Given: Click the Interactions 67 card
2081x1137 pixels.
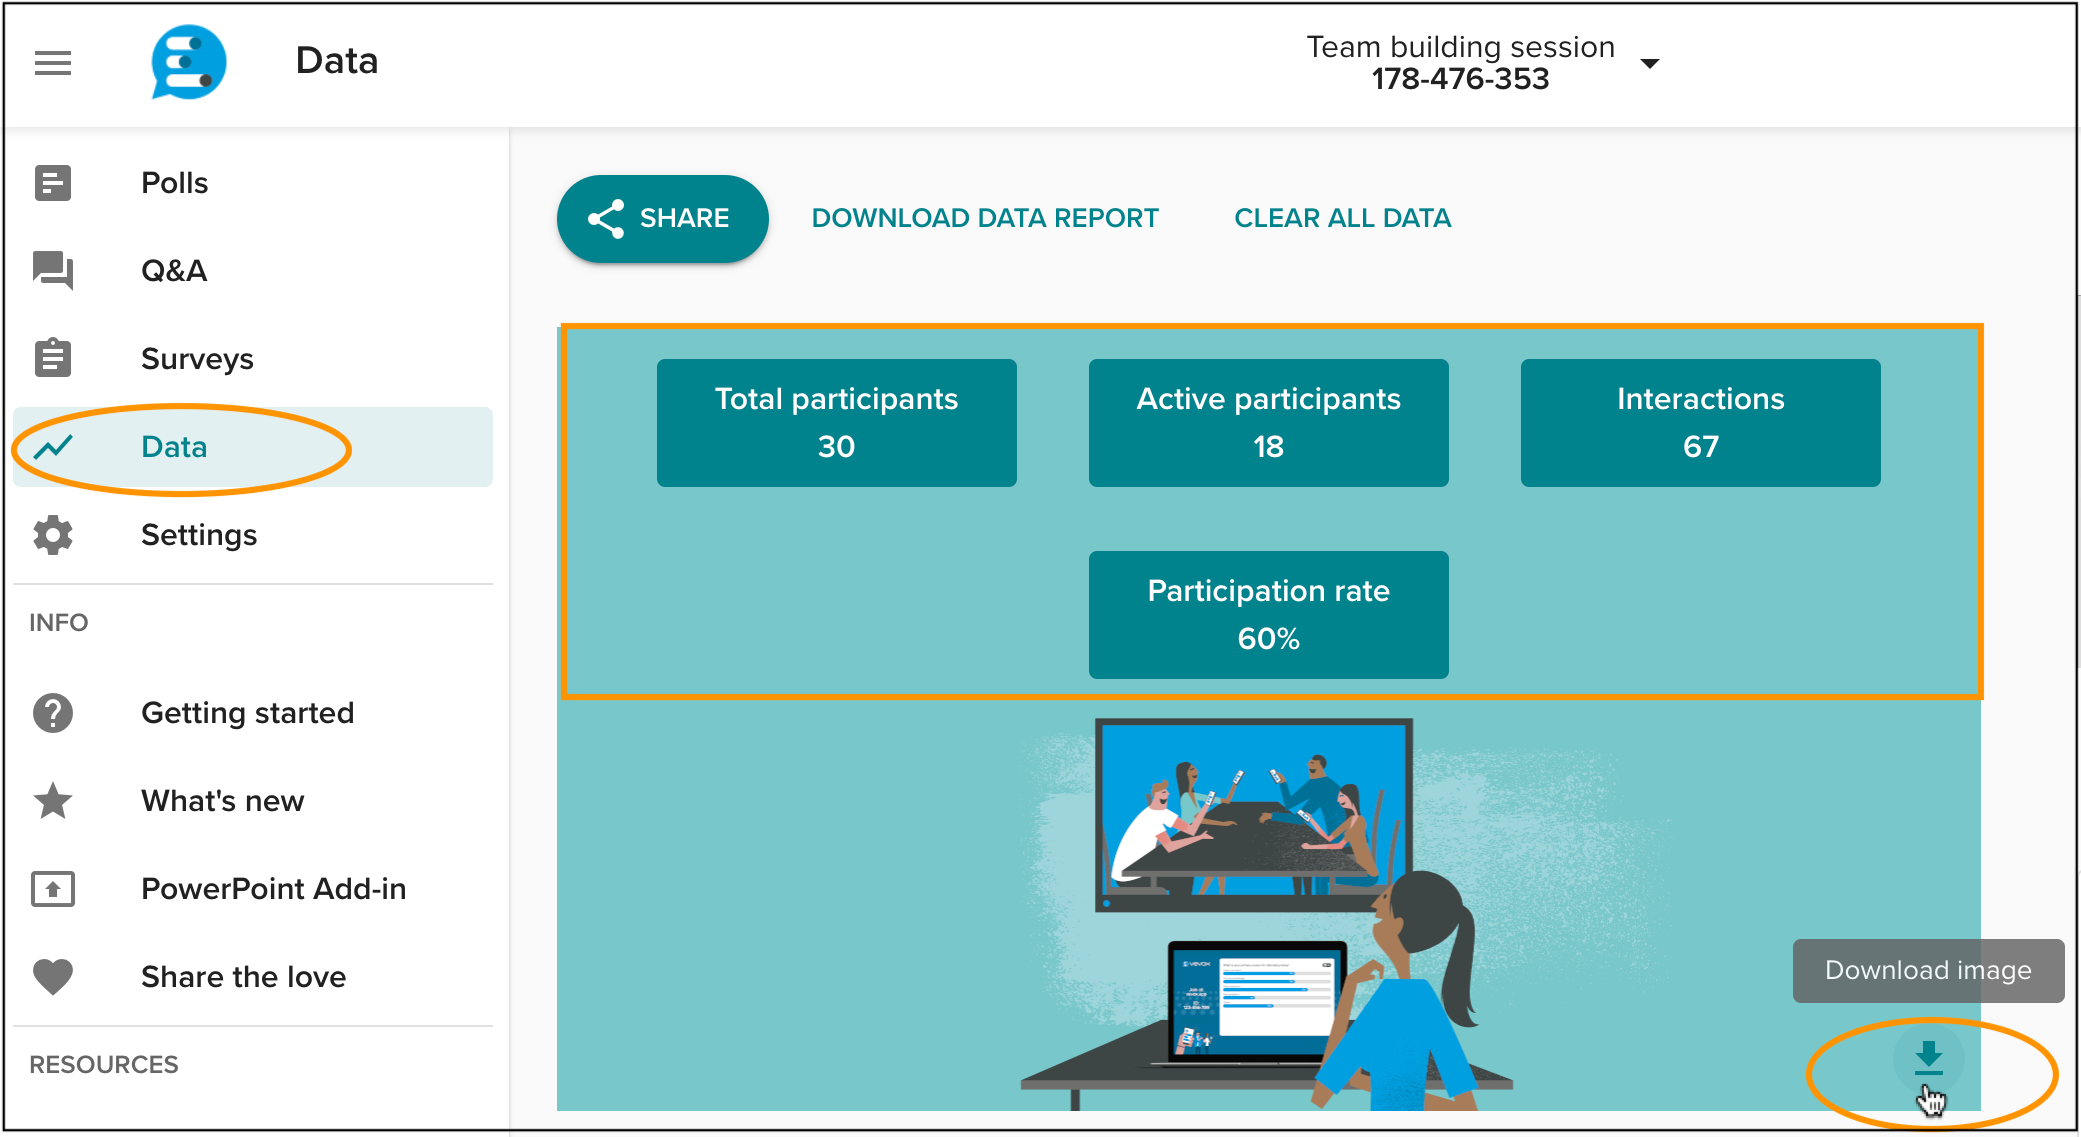Looking at the screenshot, I should 1700,423.
